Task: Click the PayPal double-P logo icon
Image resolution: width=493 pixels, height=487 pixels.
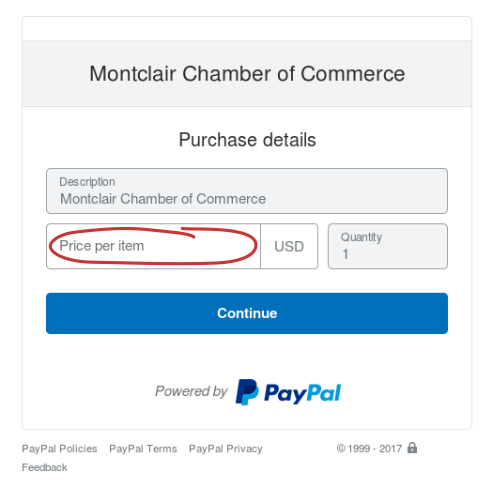Action: 247,392
